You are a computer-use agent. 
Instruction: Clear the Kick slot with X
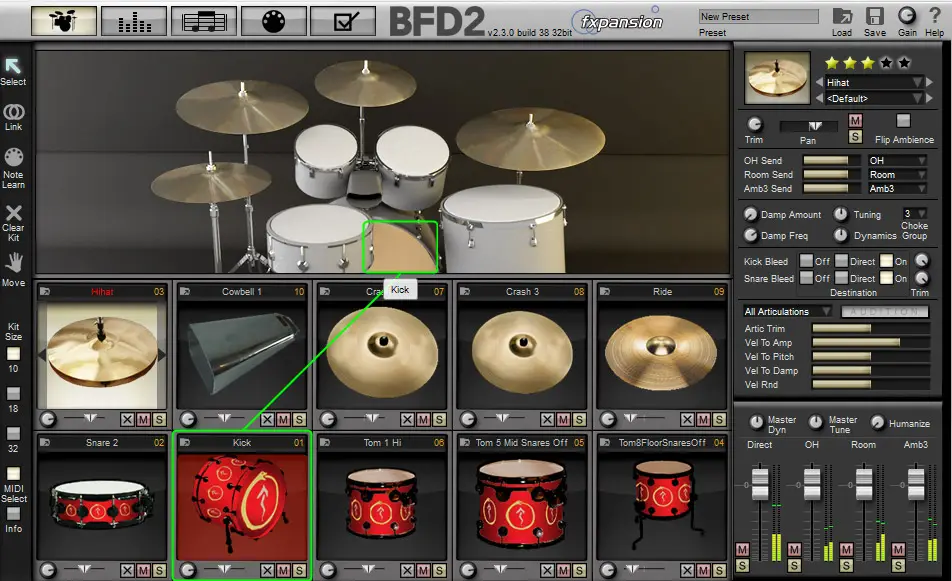coord(267,570)
